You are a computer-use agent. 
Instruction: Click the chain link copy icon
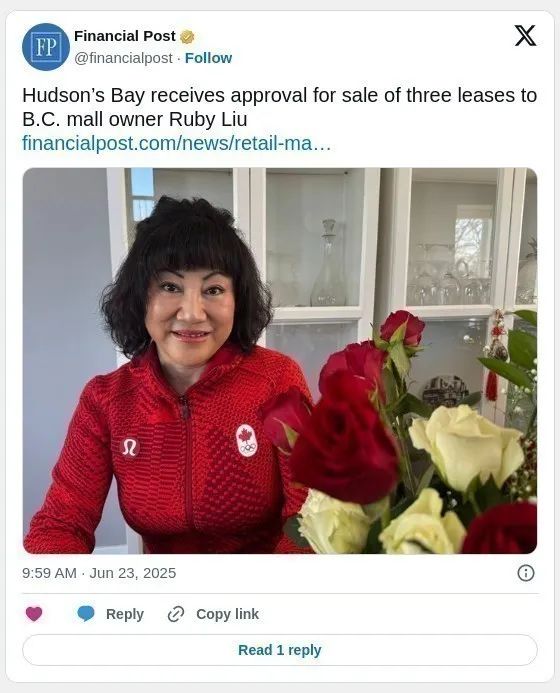click(176, 614)
